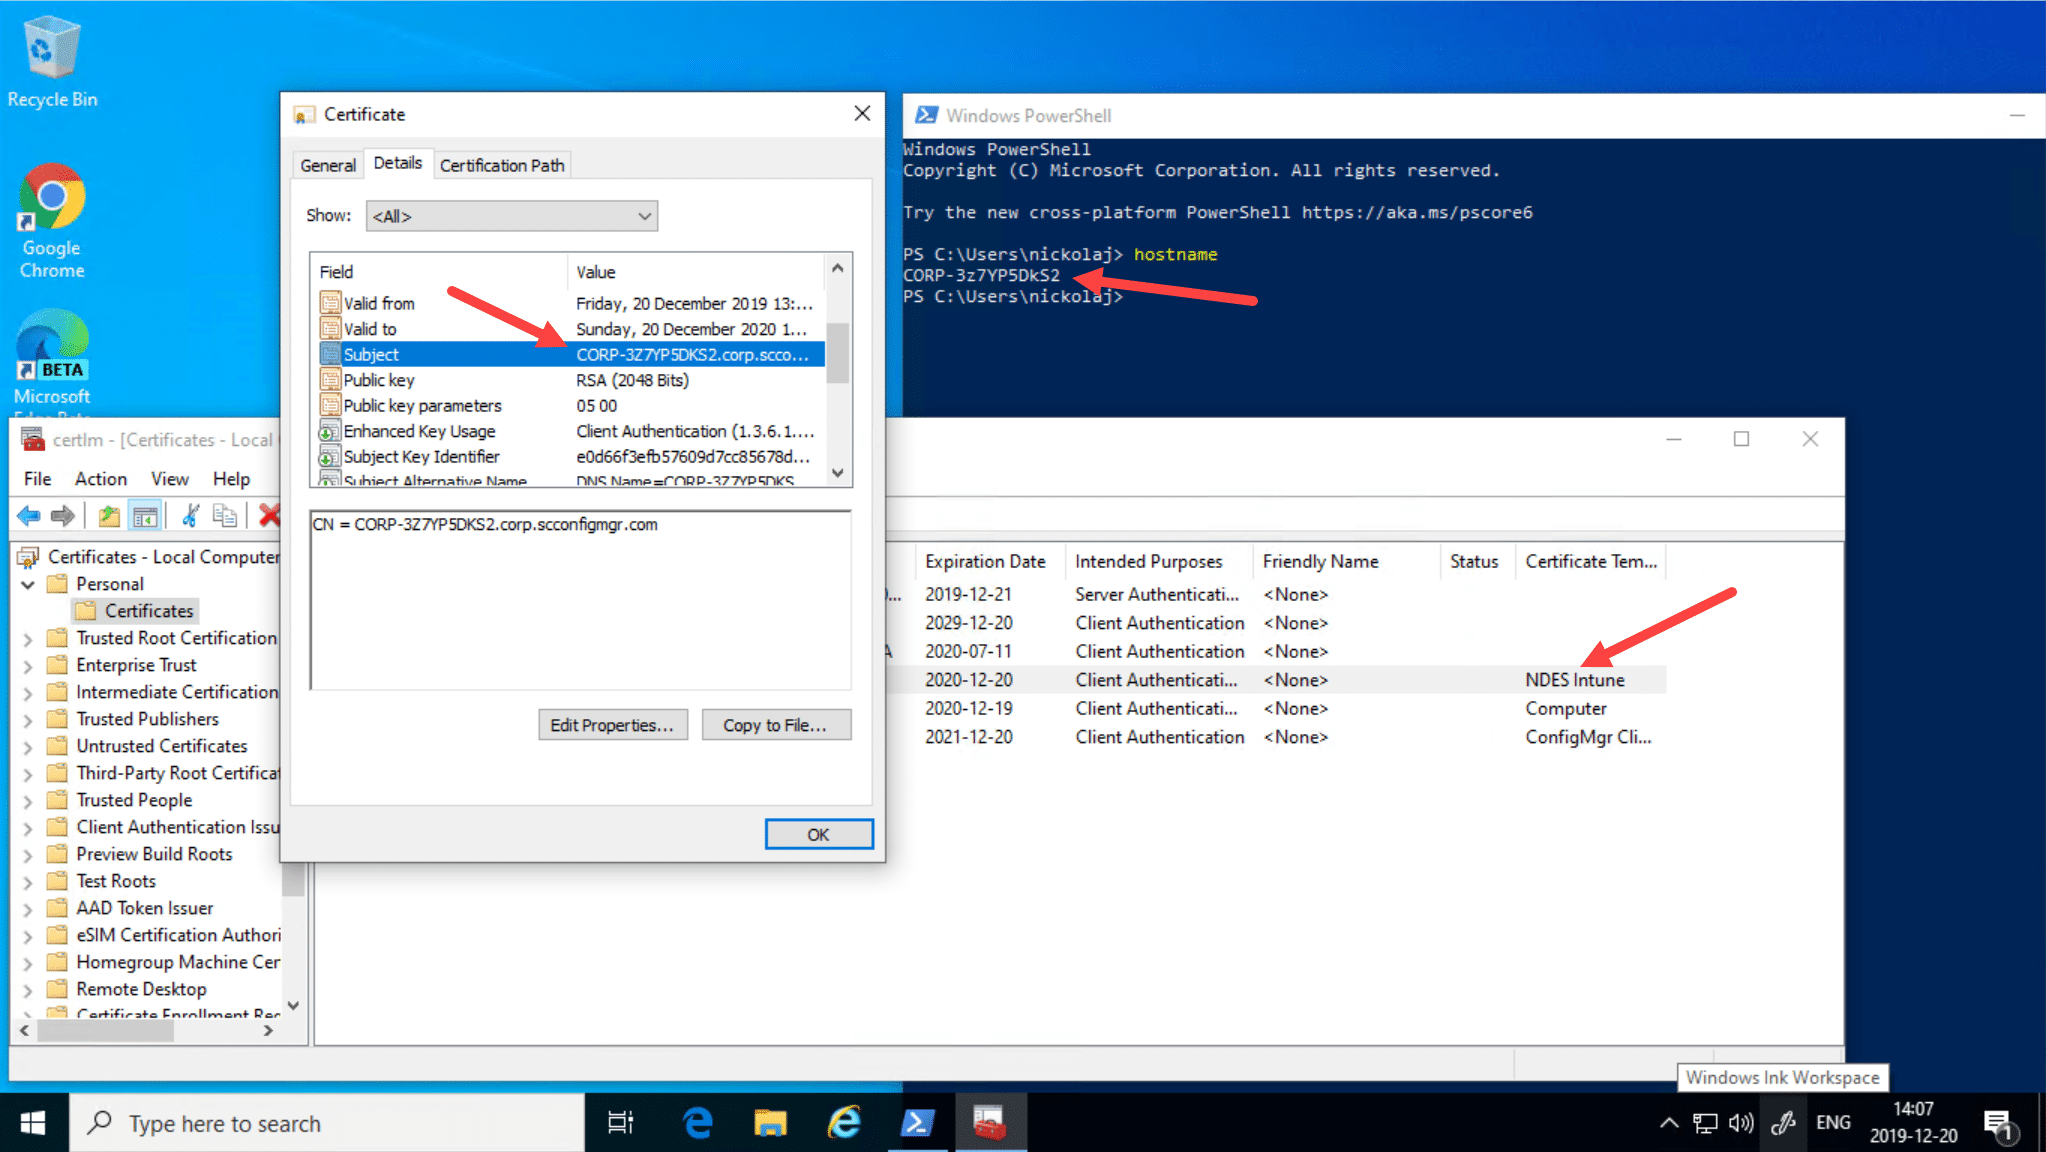Expand the Trusted Publishers node
2046x1152 pixels.
(28, 719)
